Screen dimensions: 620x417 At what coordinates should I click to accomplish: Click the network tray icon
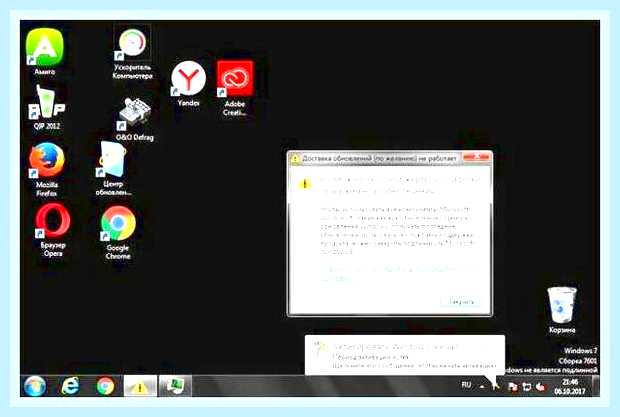(x=527, y=387)
